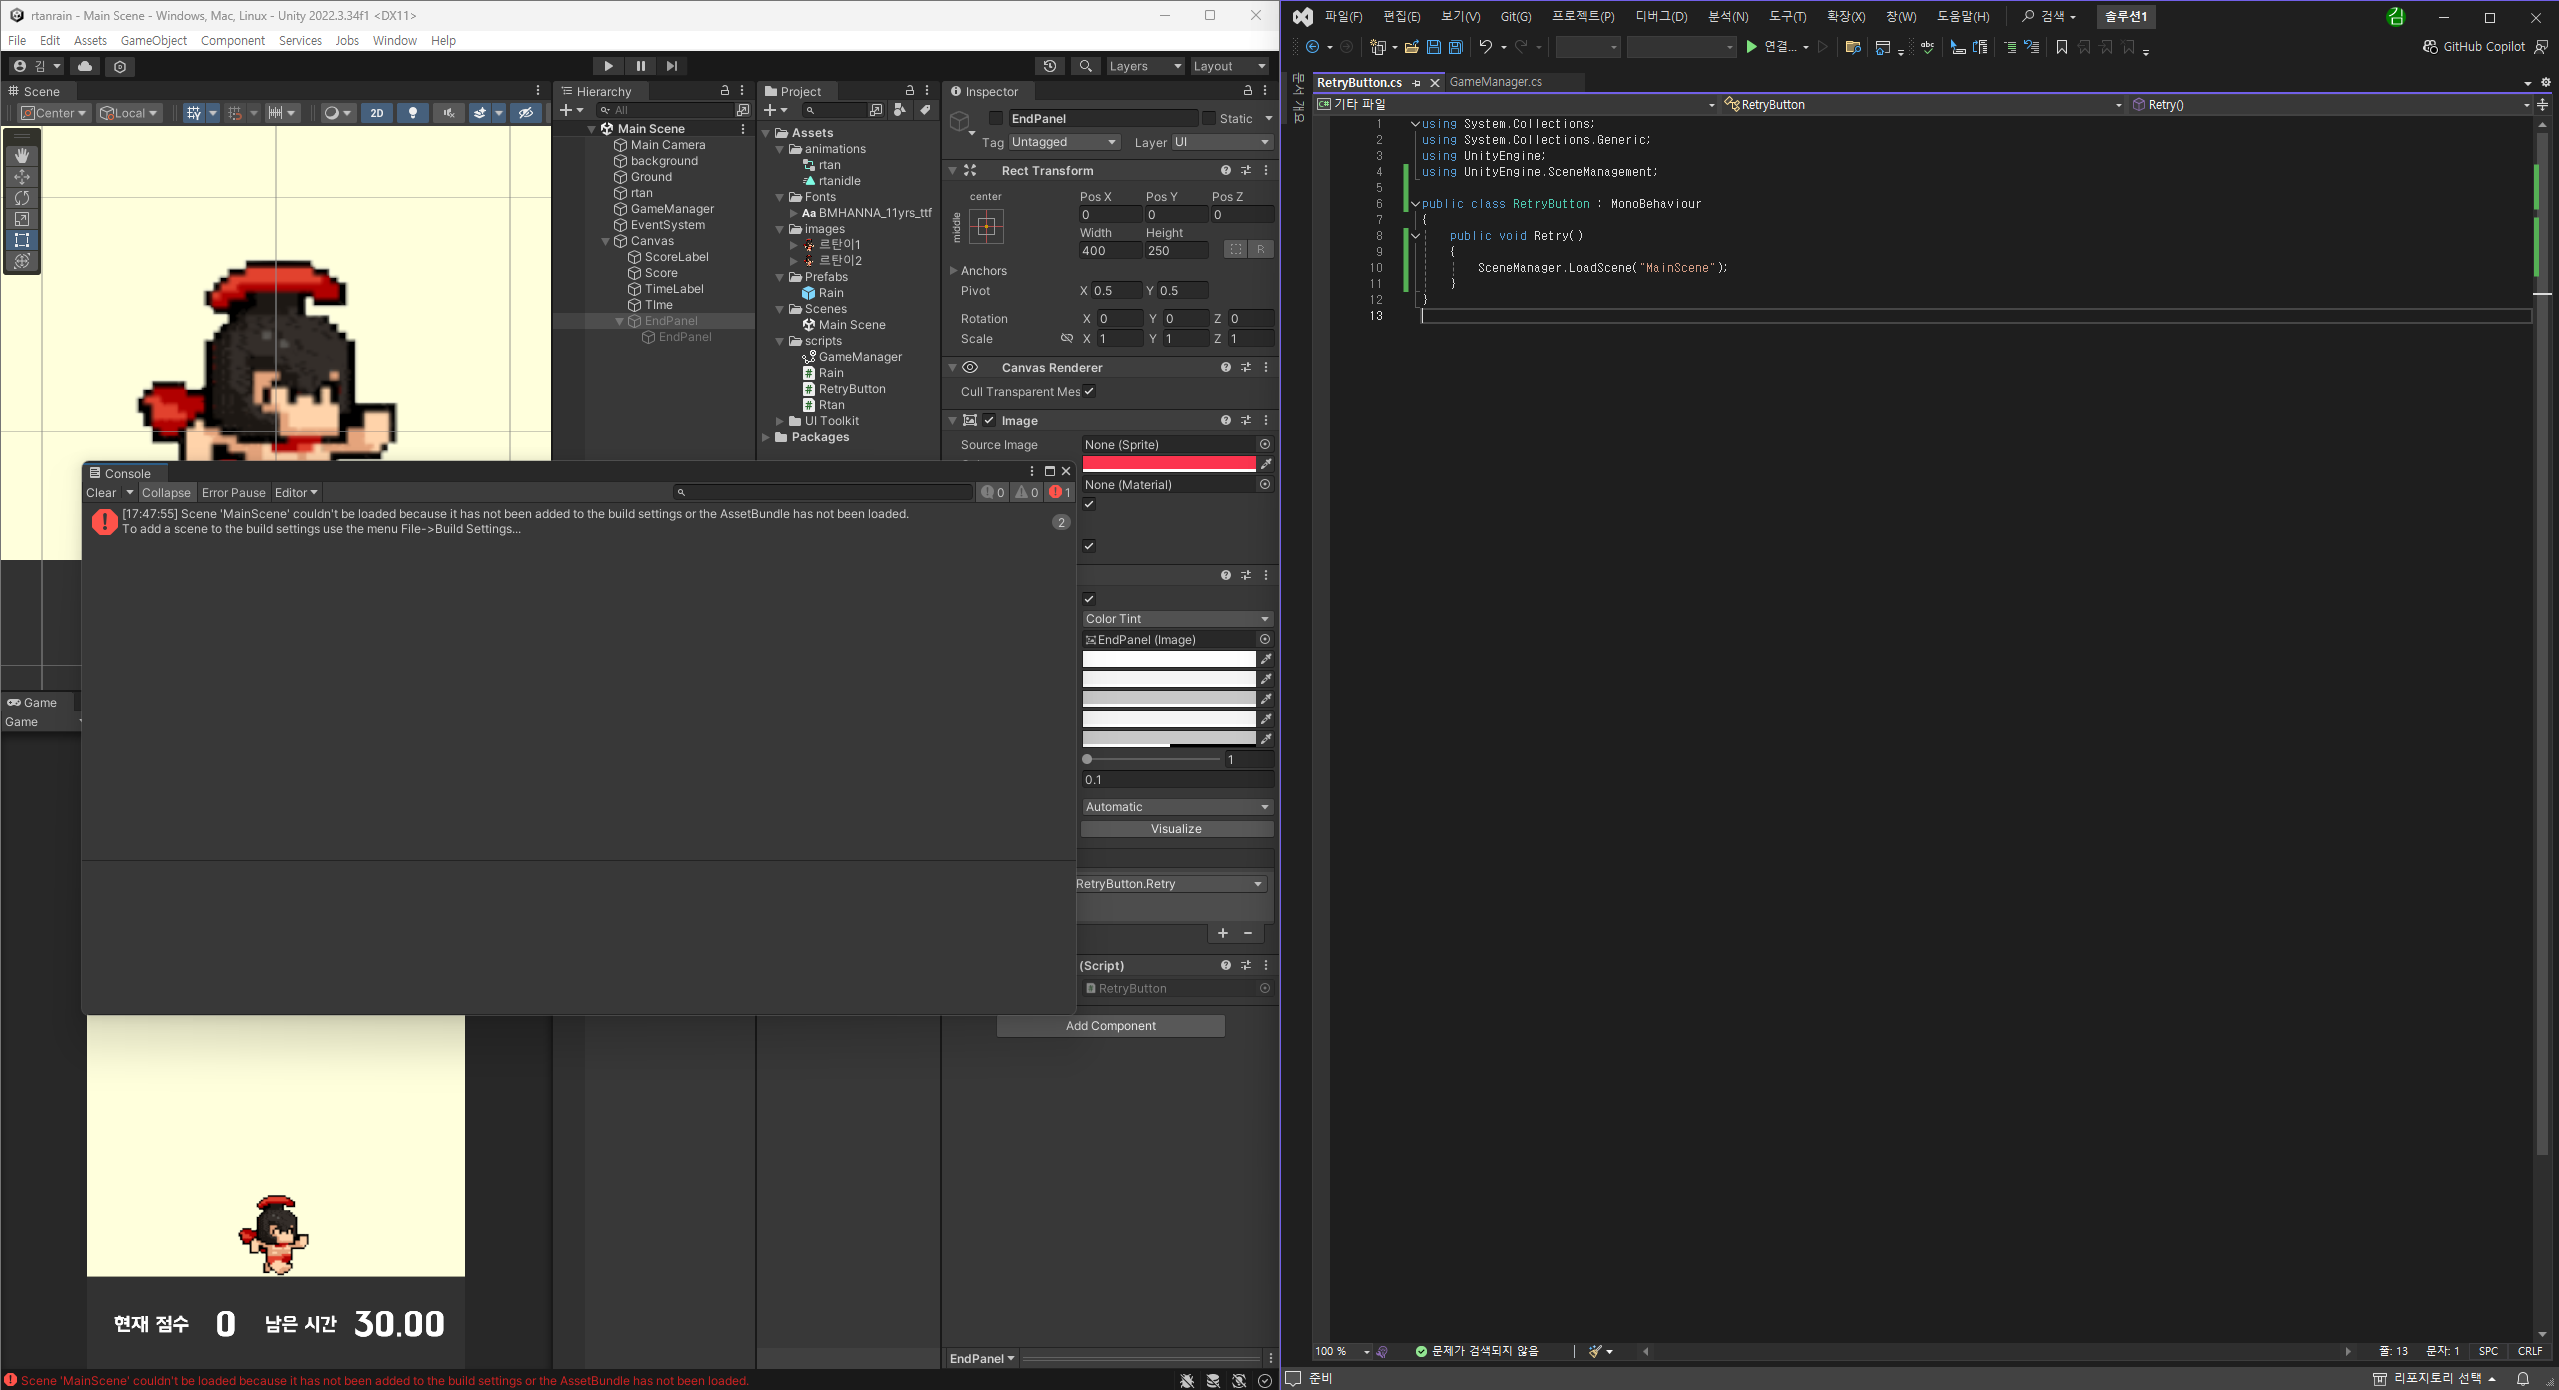Toggle Image component enabled checkbox
The width and height of the screenshot is (2559, 1390).
989,420
